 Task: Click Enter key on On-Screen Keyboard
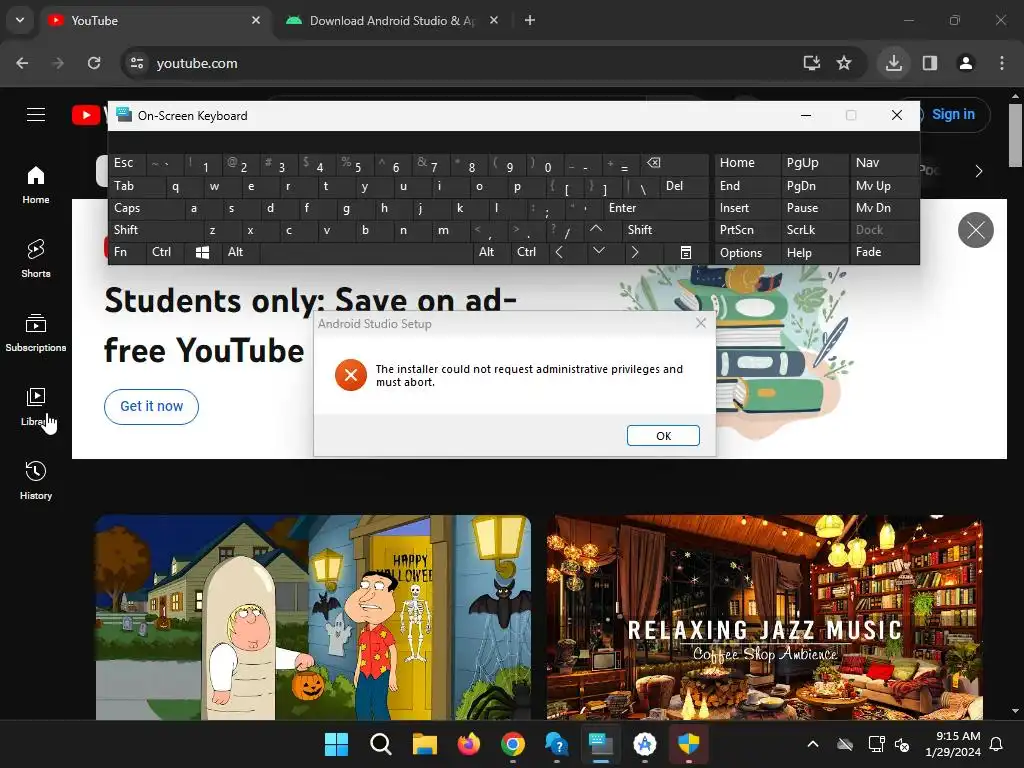[656, 208]
